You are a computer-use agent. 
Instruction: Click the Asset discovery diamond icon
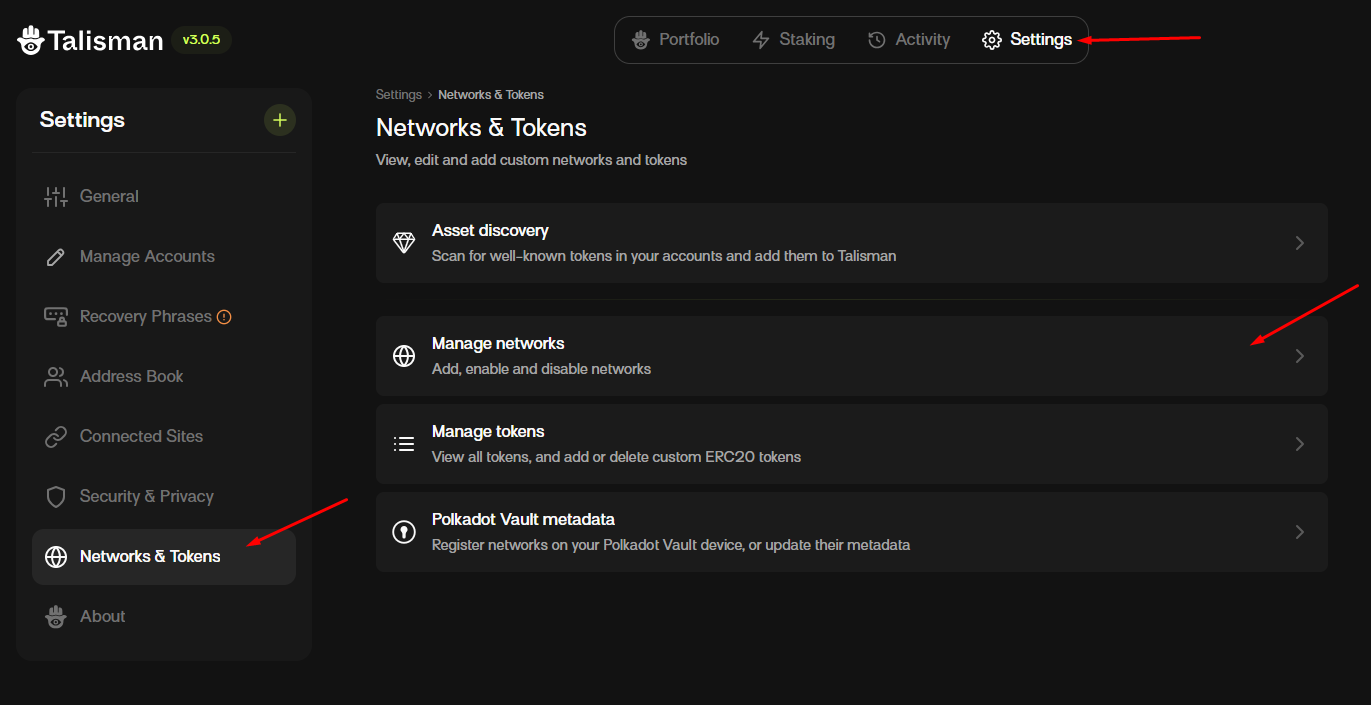tap(404, 243)
